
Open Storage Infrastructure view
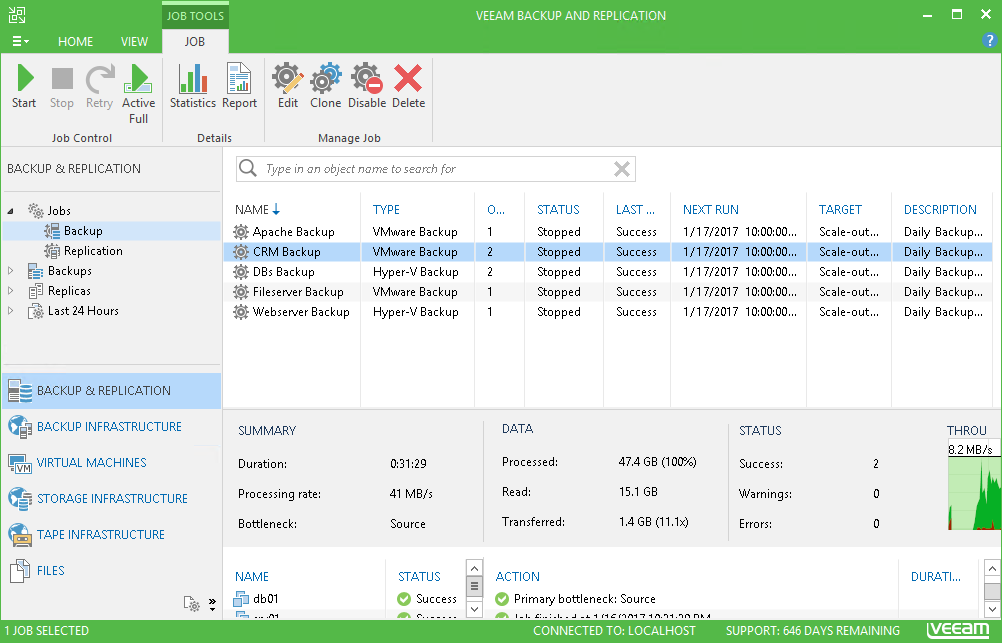tap(112, 499)
